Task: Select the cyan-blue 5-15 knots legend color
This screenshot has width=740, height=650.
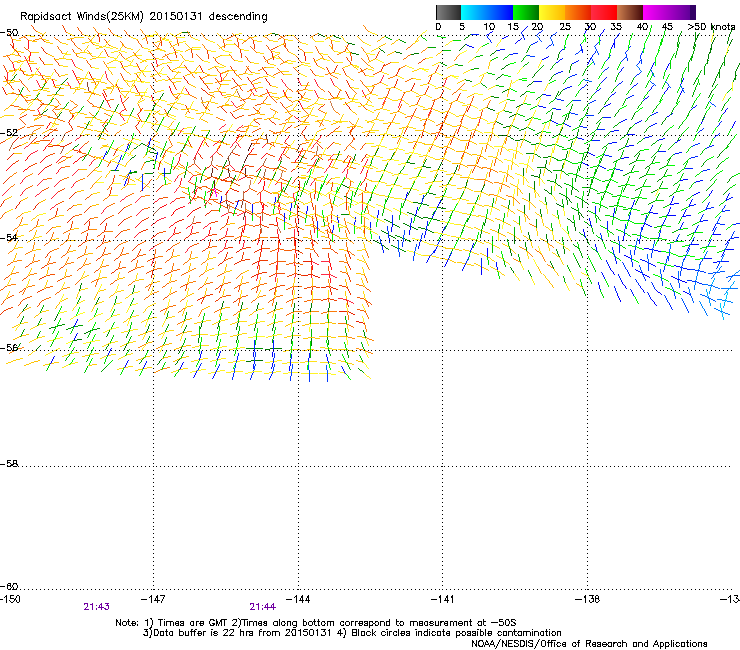Action: tap(487, 12)
